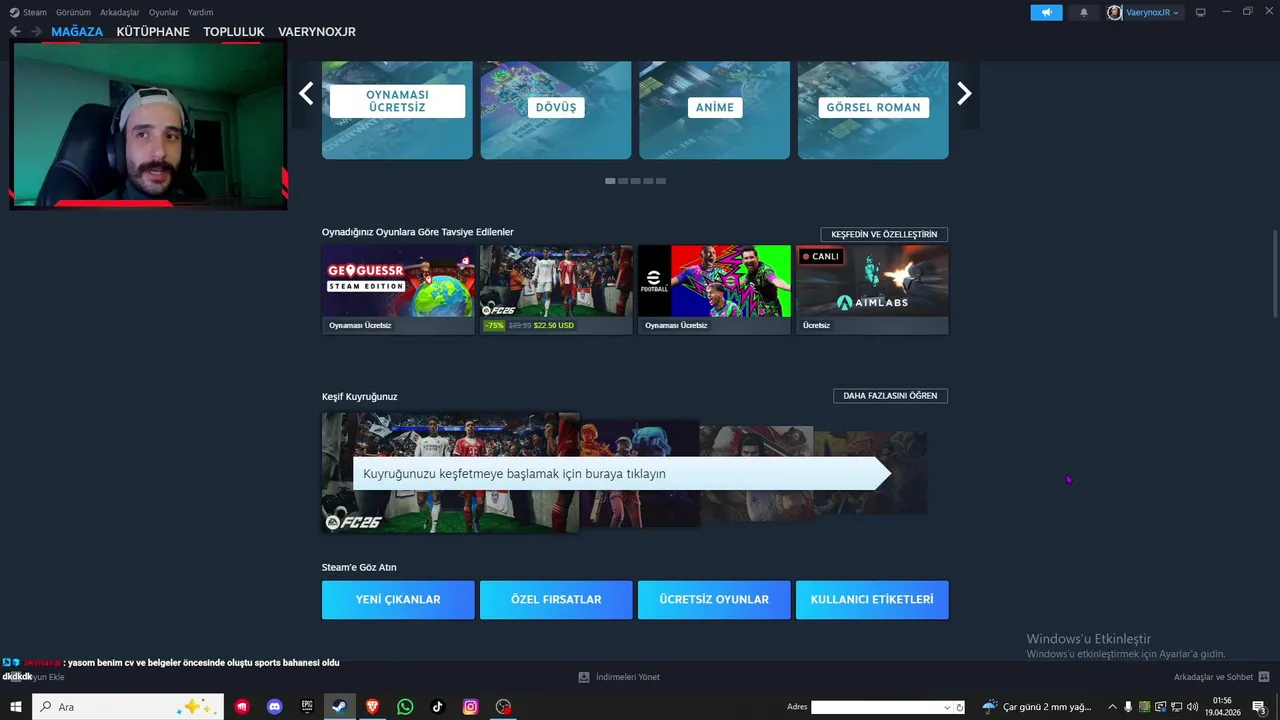Open the Windows notification center icon
Screen dimensions: 1280x720
(x=1259, y=707)
